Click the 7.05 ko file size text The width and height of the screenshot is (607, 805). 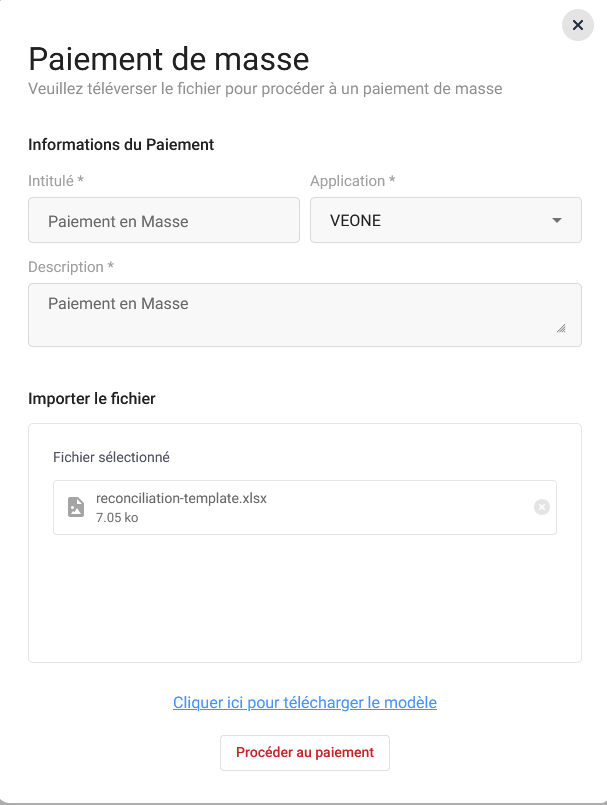coord(117,517)
